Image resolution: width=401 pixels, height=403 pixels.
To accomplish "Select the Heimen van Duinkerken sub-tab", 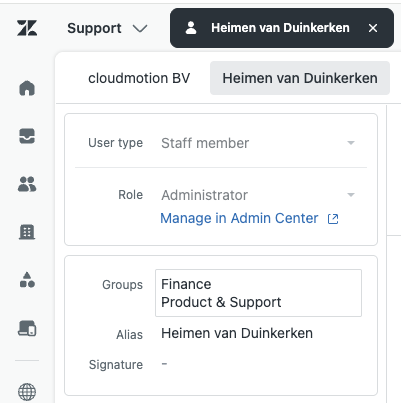I will 300,78.
